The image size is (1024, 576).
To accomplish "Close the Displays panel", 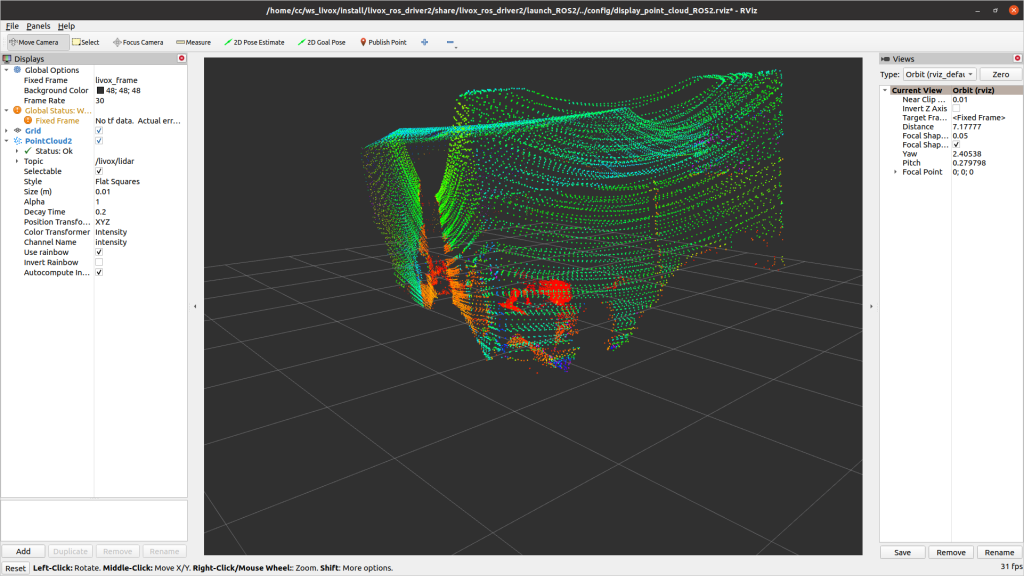I will click(x=181, y=59).
